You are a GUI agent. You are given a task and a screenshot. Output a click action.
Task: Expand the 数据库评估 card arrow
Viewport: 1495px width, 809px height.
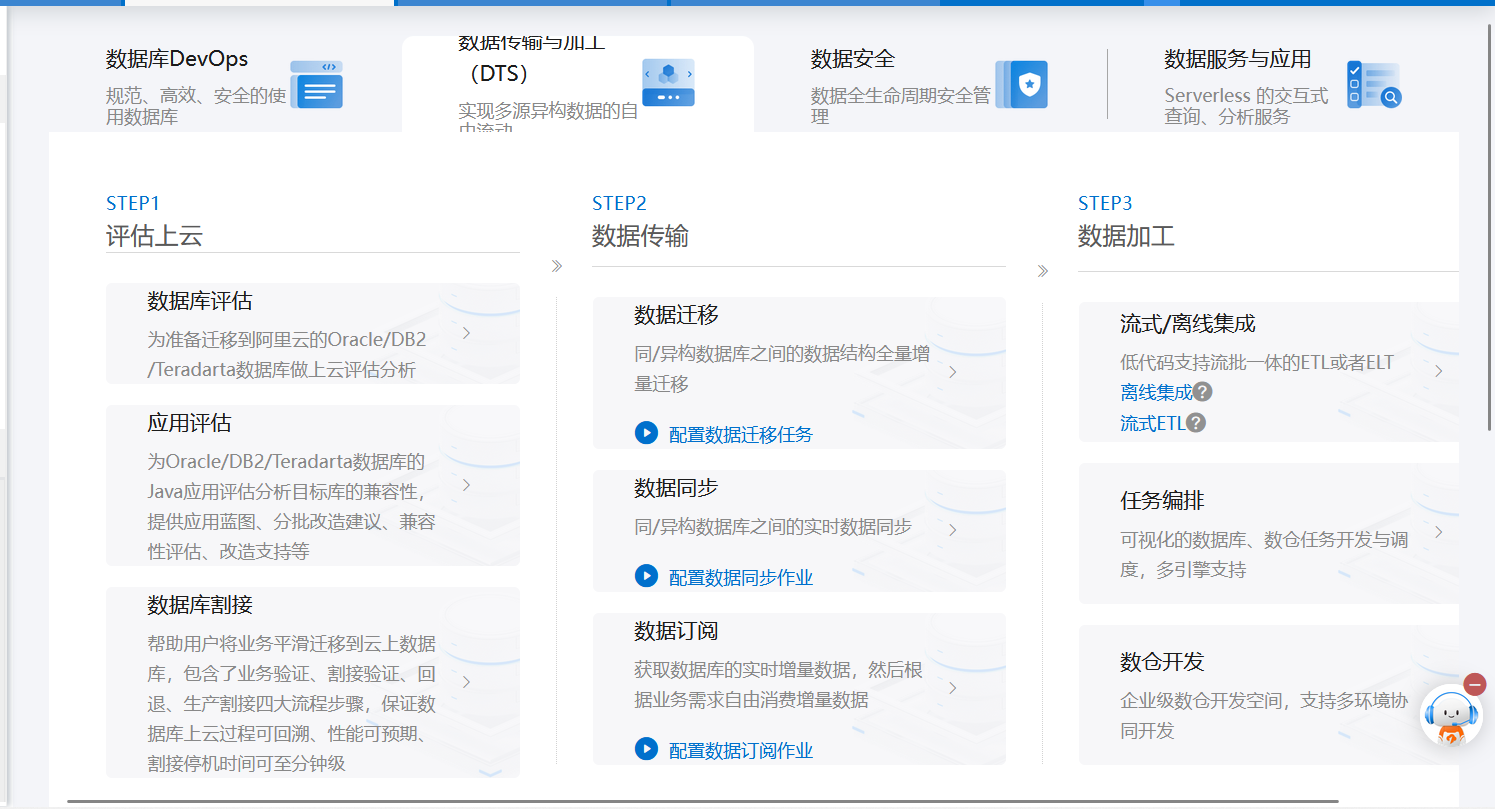click(467, 333)
